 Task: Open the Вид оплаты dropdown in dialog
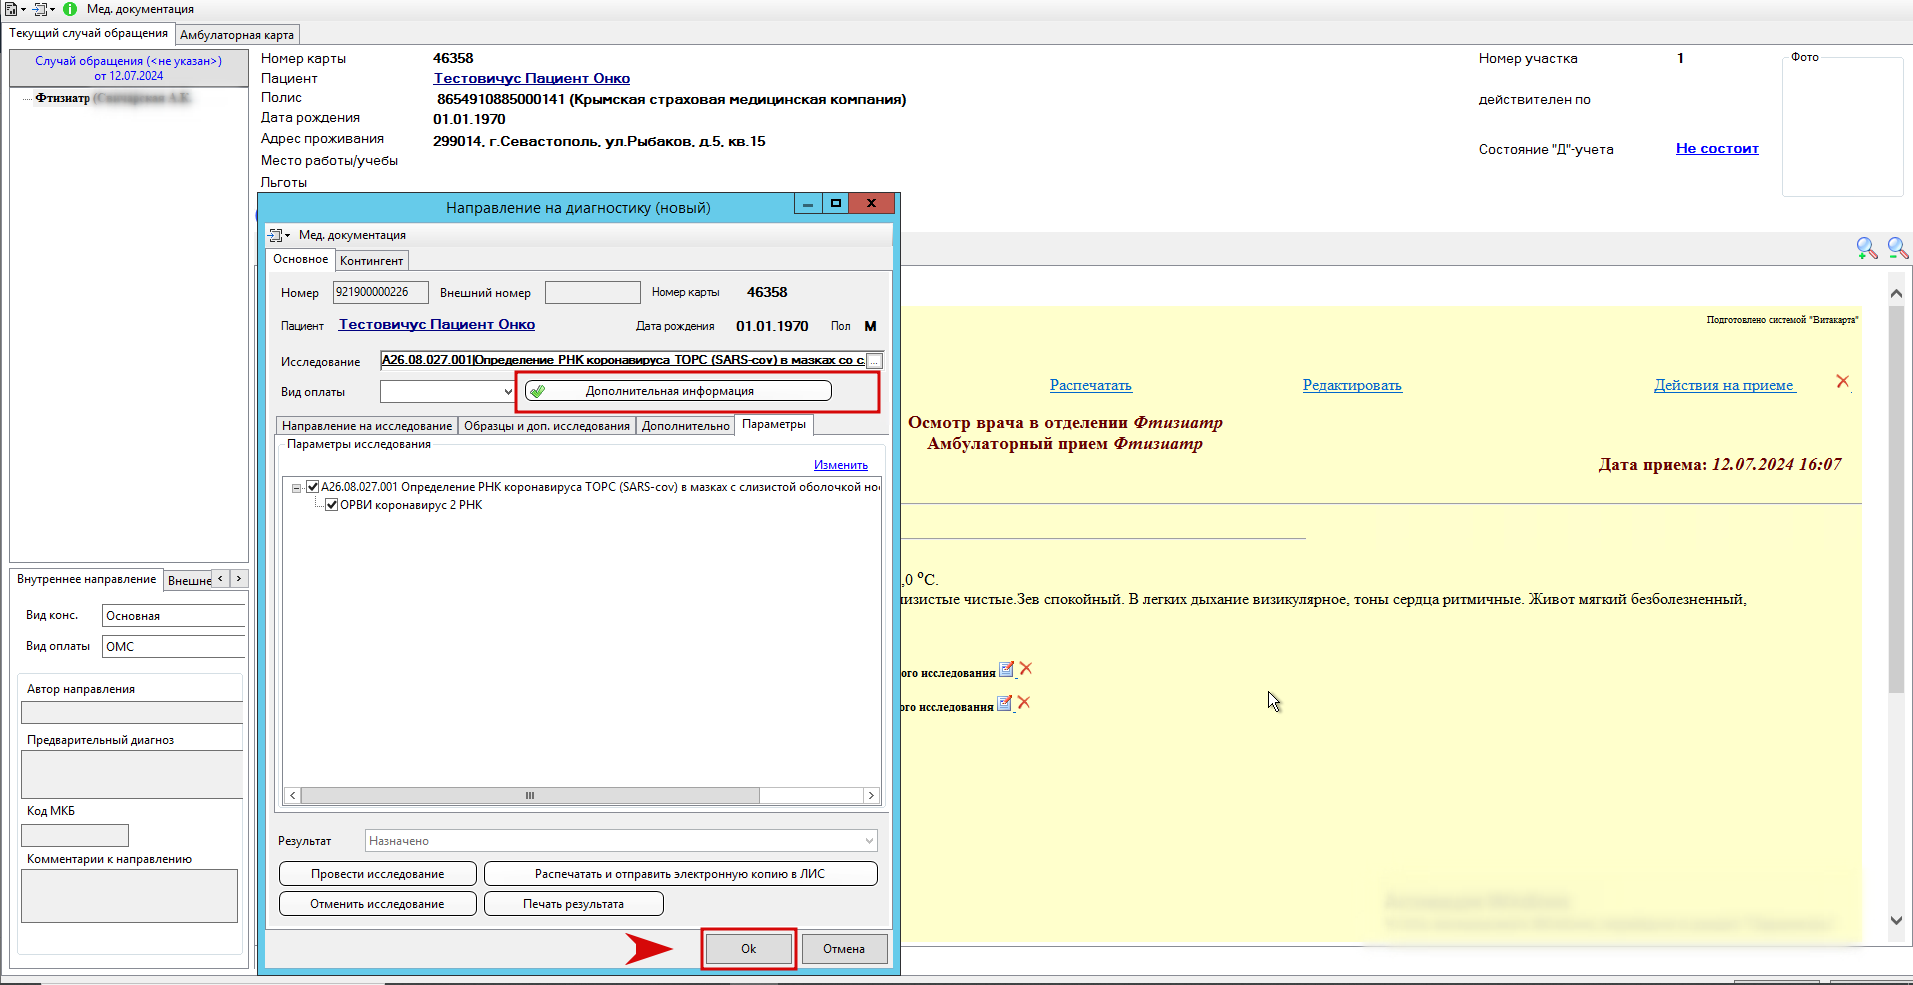[508, 392]
